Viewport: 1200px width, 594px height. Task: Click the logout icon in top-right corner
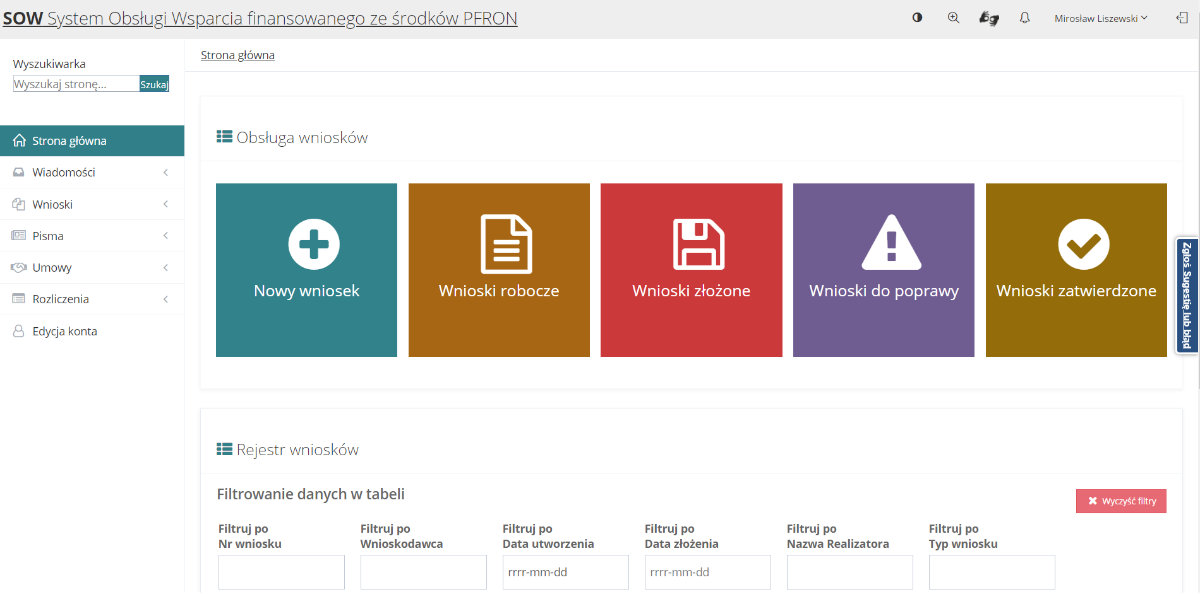pyautogui.click(x=1181, y=18)
